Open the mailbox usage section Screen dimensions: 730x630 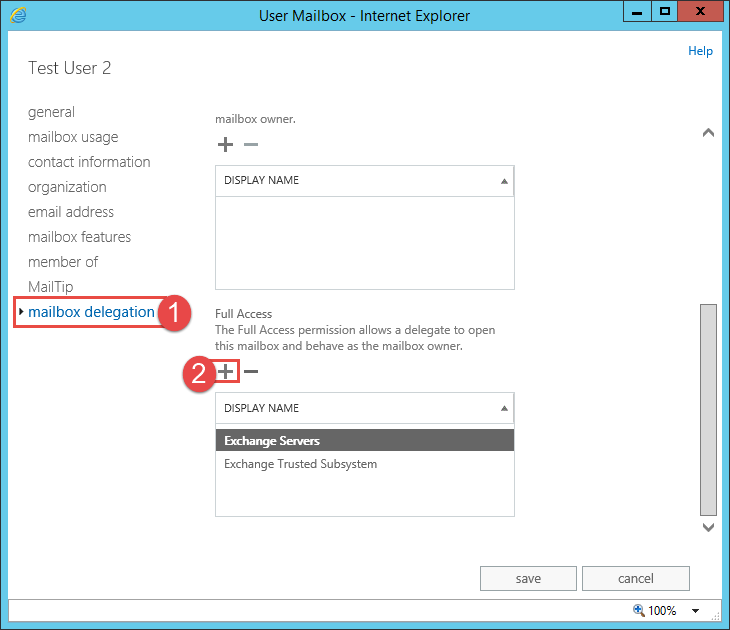click(73, 137)
